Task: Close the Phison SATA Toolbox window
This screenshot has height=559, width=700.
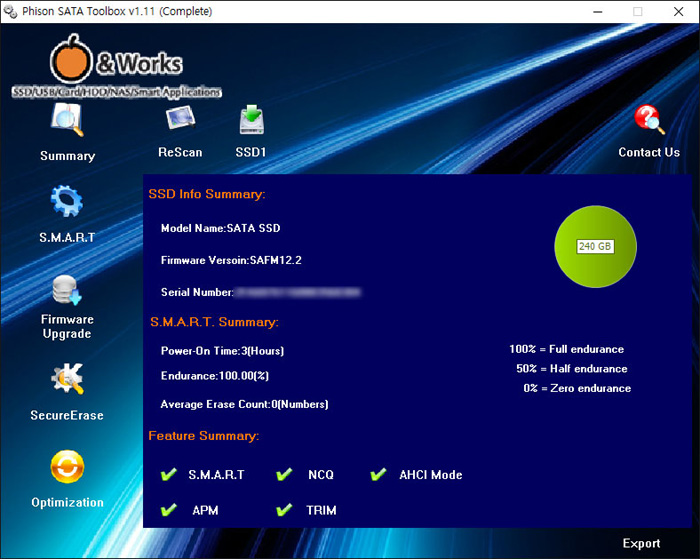Action: click(679, 12)
